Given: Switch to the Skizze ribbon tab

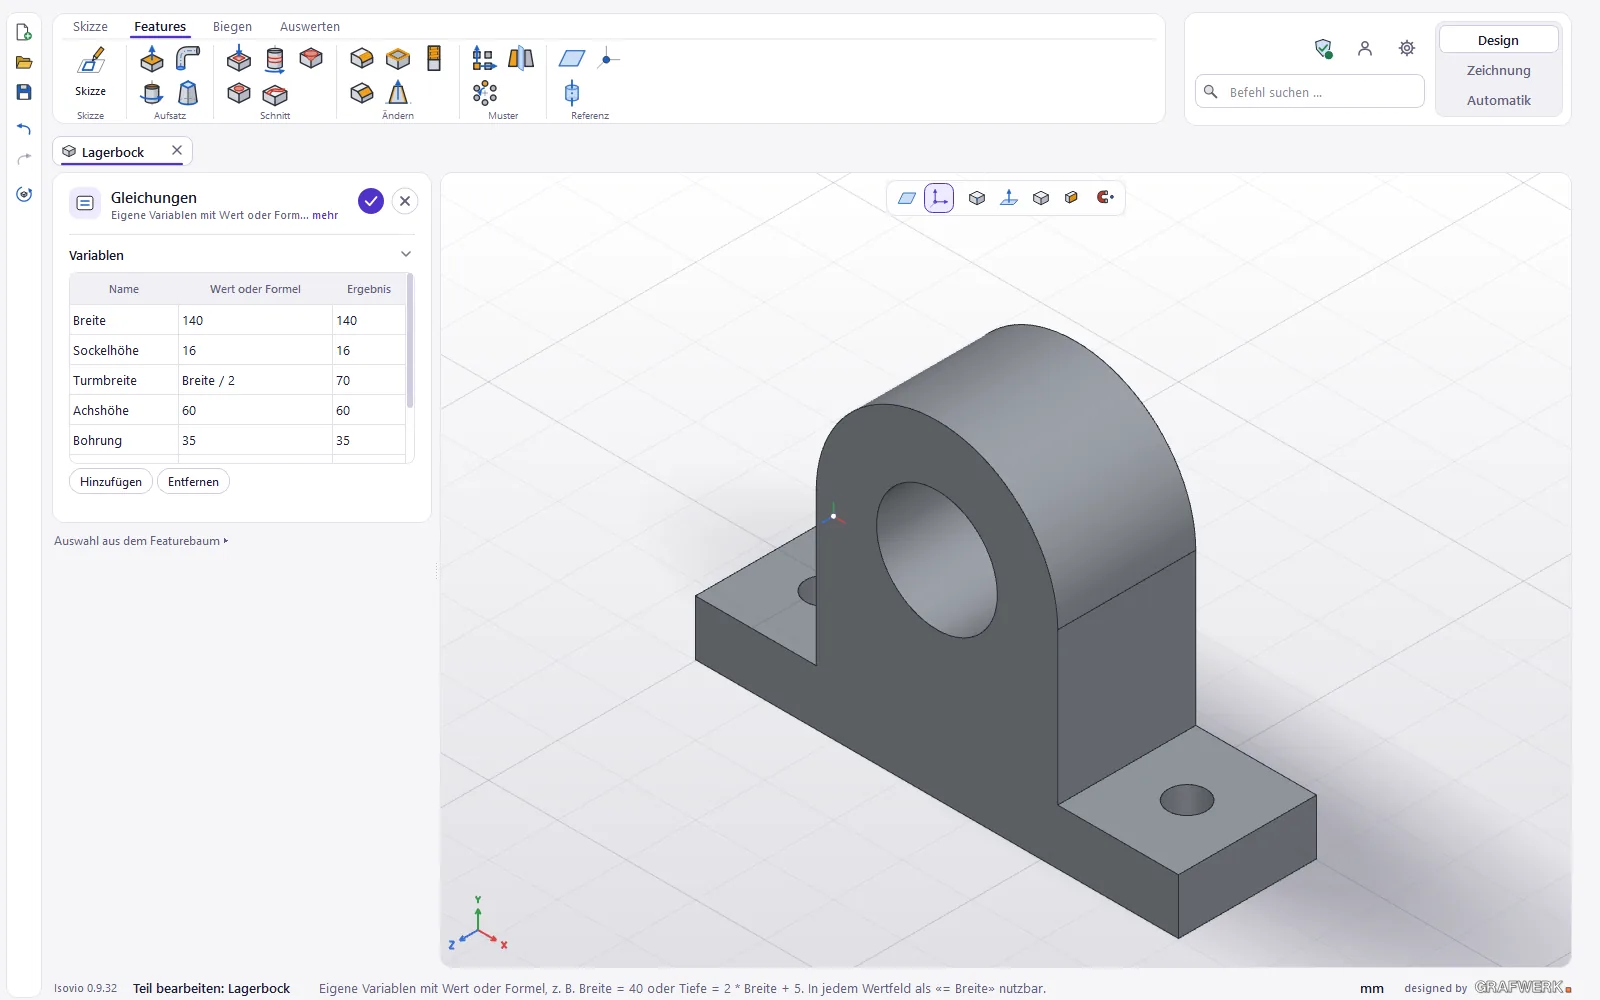Looking at the screenshot, I should pyautogui.click(x=90, y=27).
